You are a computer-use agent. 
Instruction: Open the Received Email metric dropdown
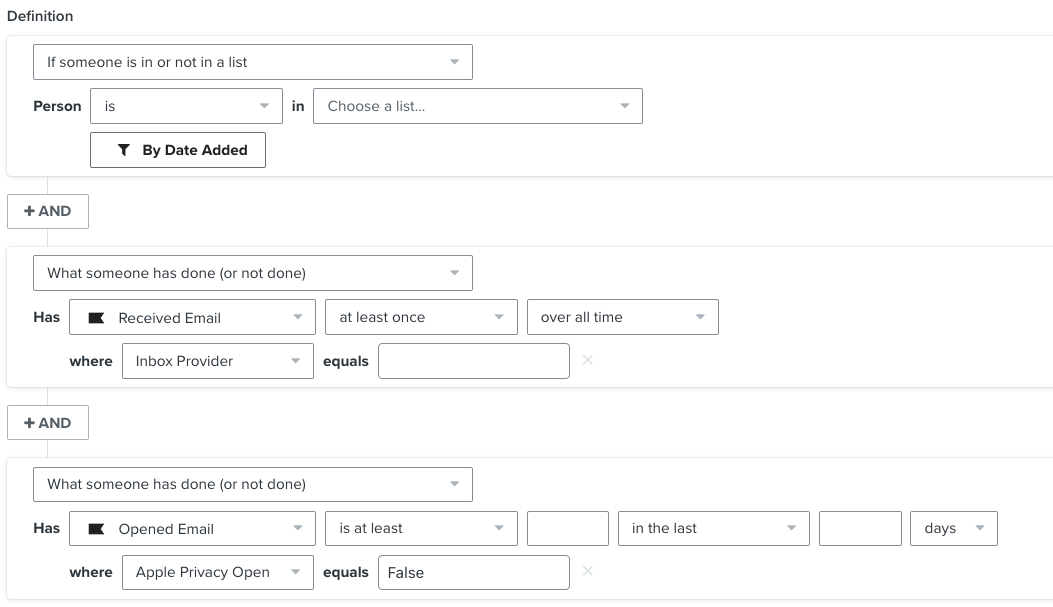(x=193, y=317)
